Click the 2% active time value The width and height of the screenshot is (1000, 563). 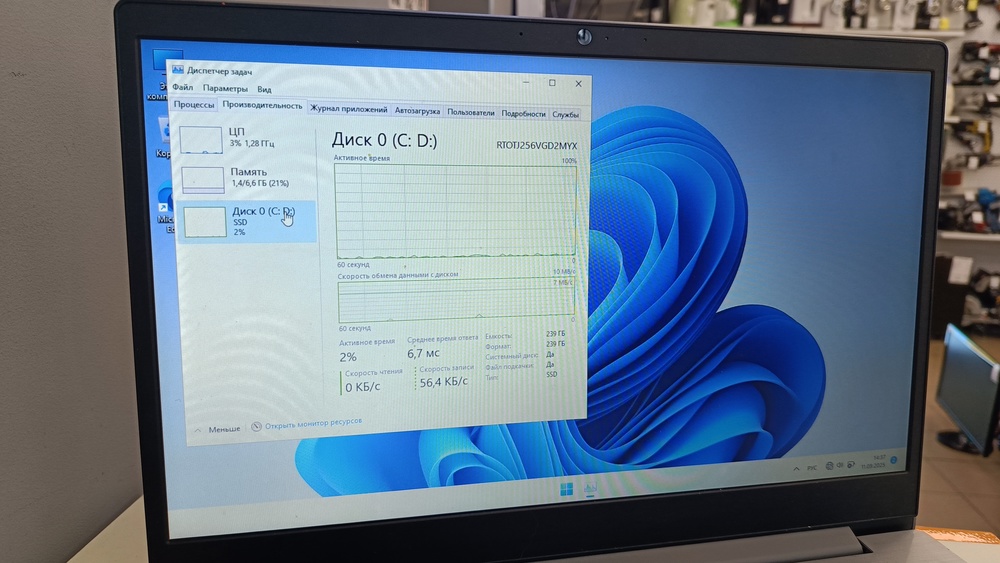click(x=348, y=357)
